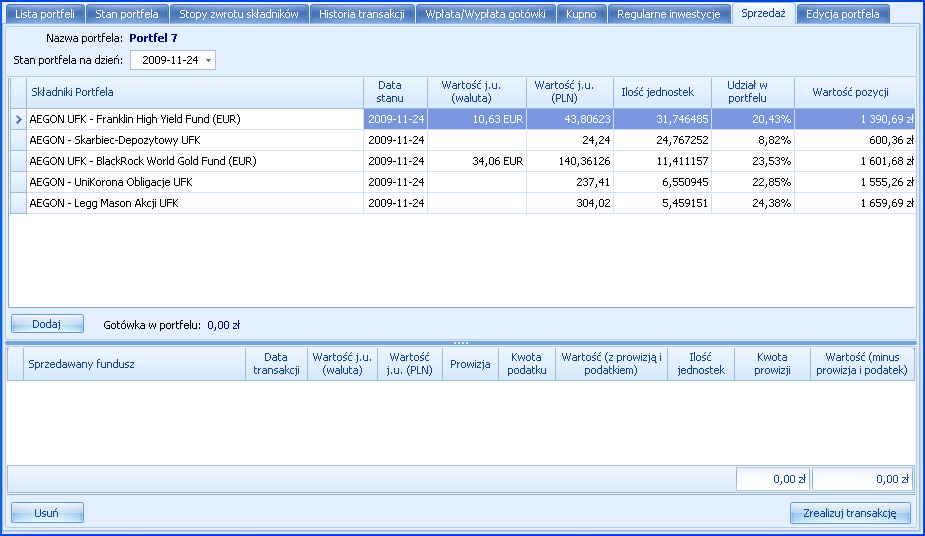Open Stopy zwrotu składników tab

(239, 14)
